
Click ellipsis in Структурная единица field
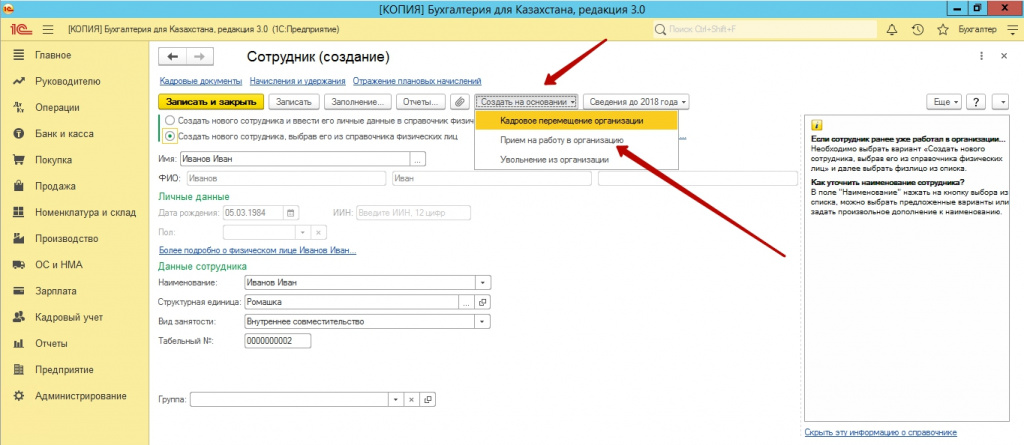click(466, 303)
